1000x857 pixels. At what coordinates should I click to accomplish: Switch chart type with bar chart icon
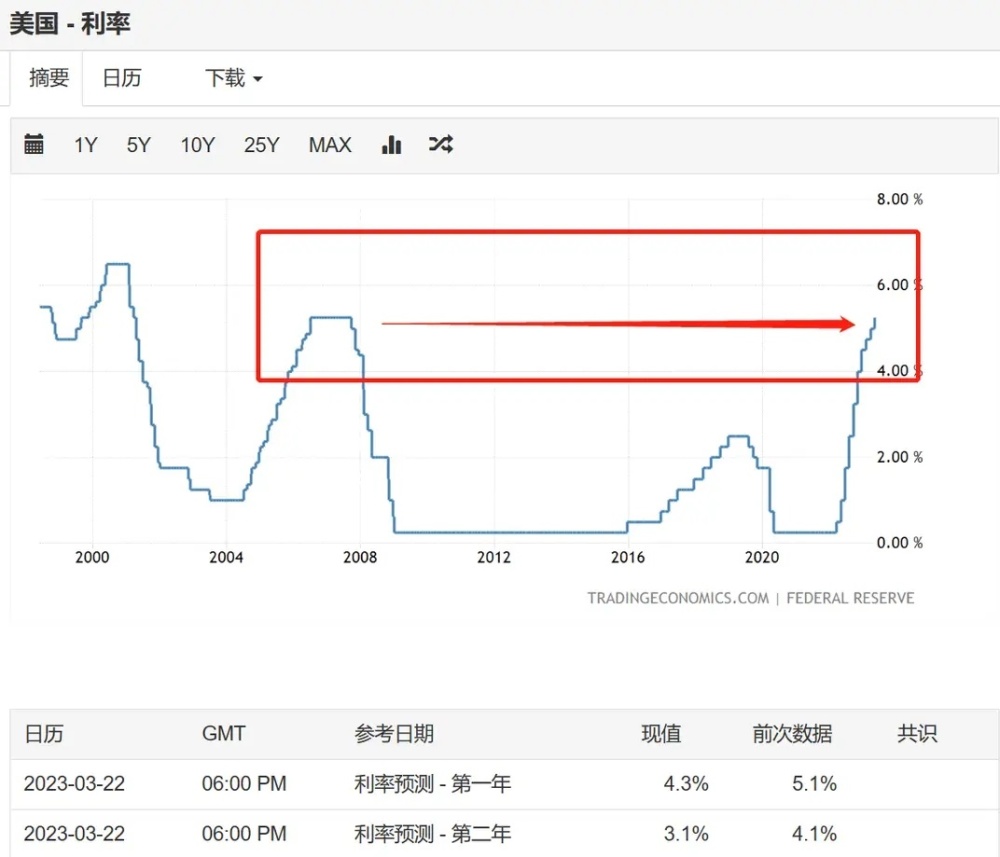(x=391, y=144)
